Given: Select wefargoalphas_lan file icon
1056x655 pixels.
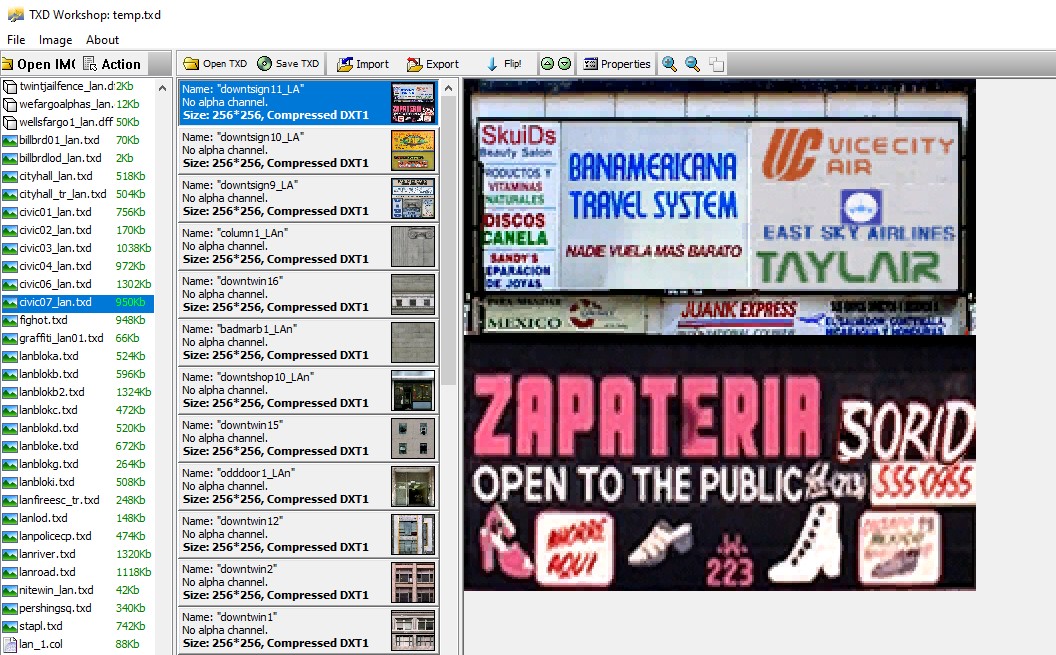Looking at the screenshot, I should (9, 104).
